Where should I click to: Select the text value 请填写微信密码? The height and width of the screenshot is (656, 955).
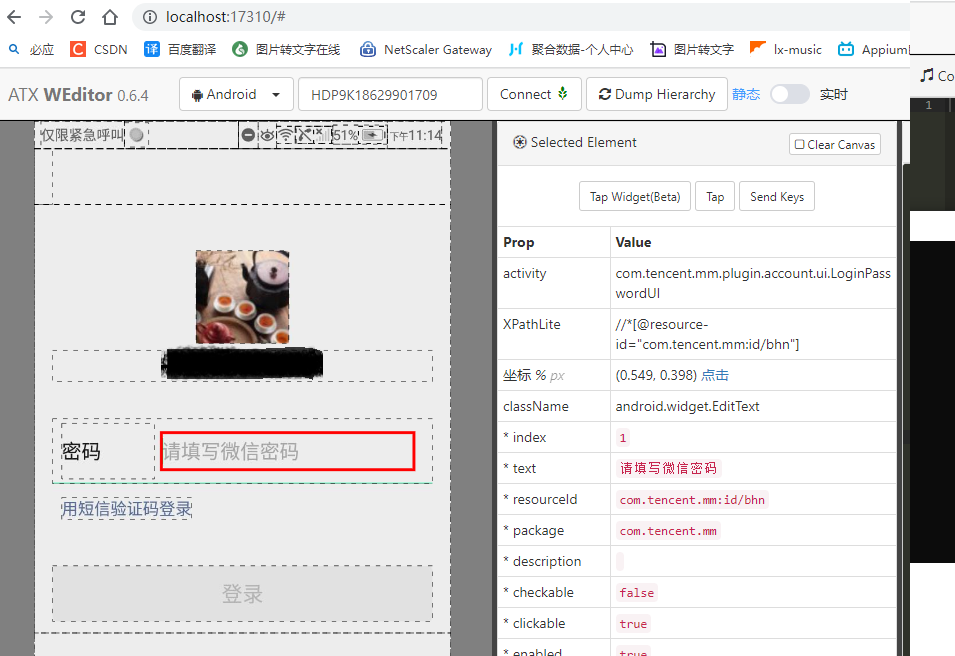pyautogui.click(x=668, y=468)
